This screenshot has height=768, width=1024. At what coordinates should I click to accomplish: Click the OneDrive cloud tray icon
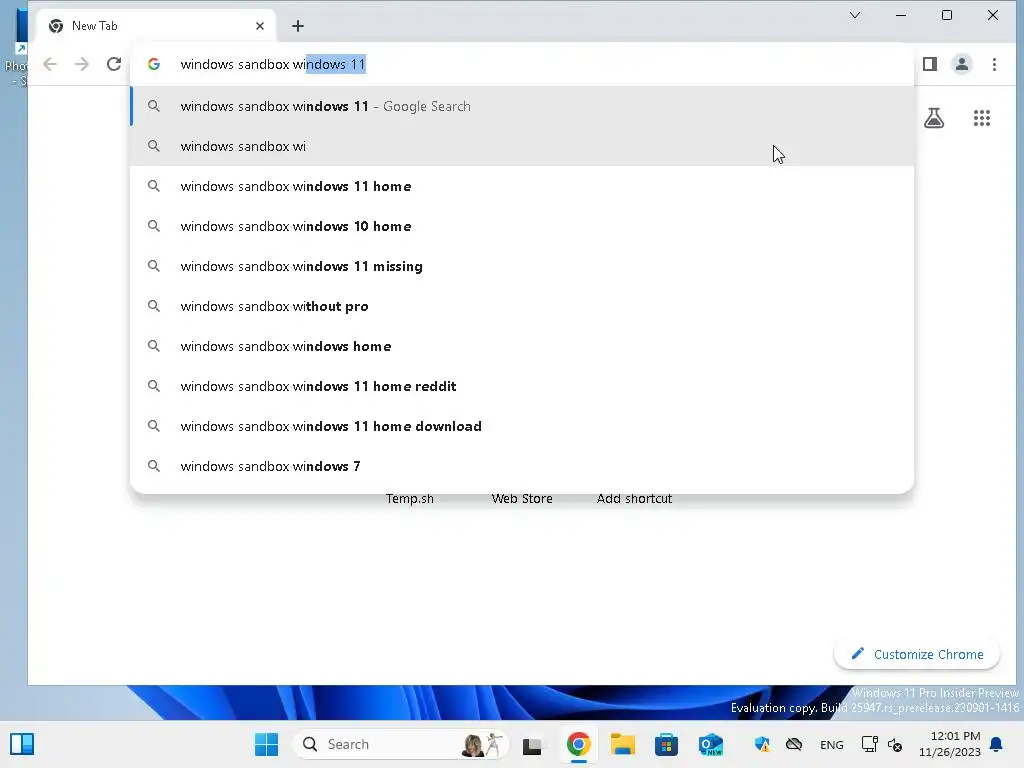pos(794,744)
